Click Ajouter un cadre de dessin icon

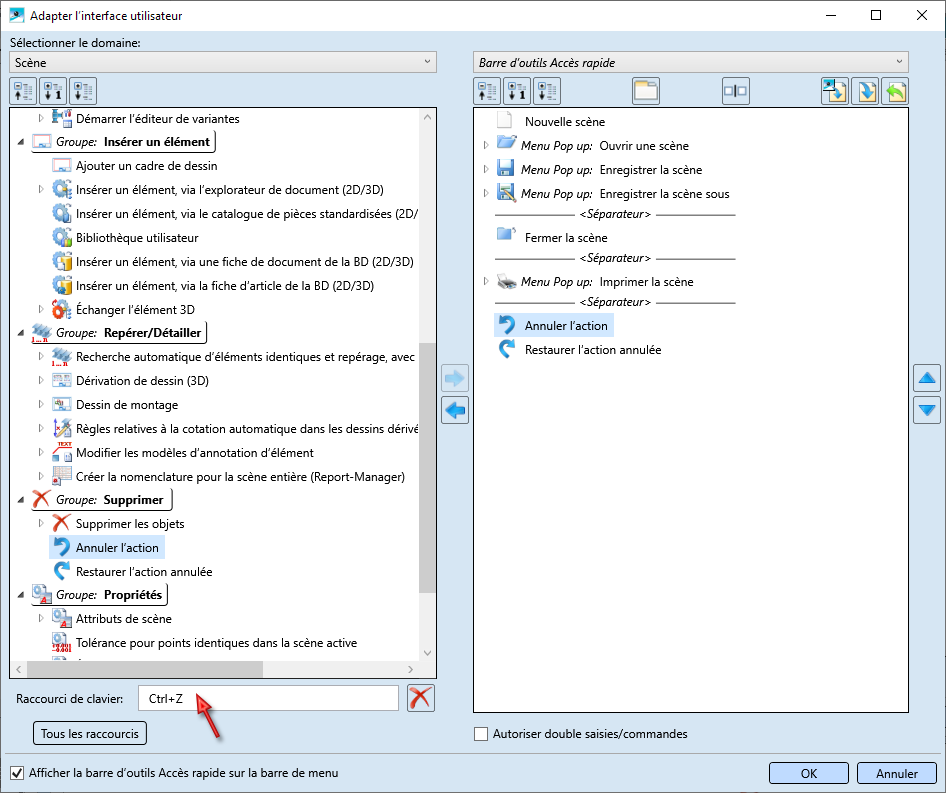pos(62,165)
